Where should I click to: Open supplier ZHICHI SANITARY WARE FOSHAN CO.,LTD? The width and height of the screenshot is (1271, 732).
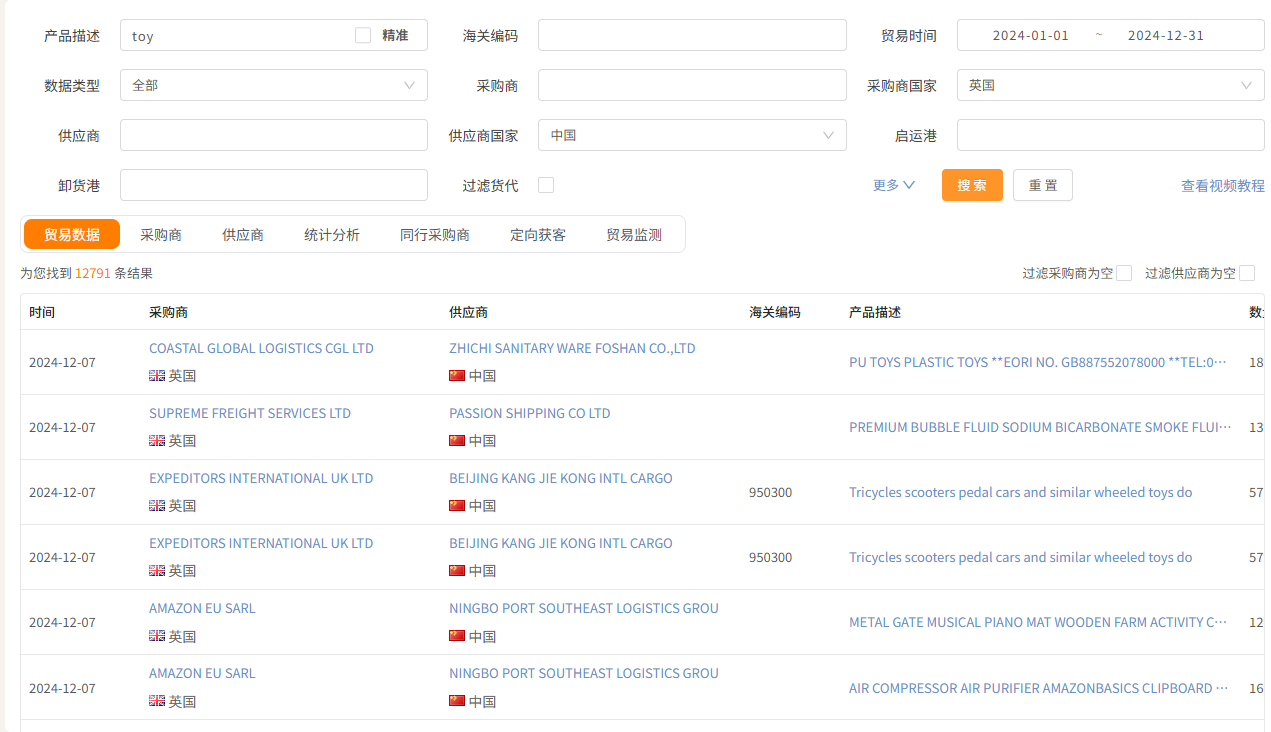(x=572, y=348)
